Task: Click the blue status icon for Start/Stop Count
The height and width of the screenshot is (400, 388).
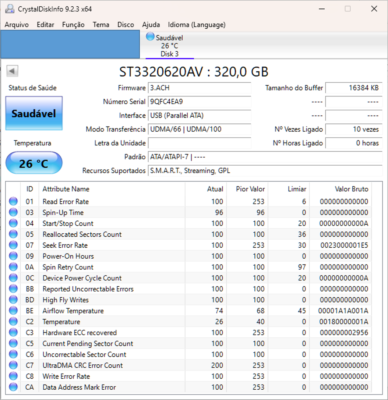Action: (13, 223)
